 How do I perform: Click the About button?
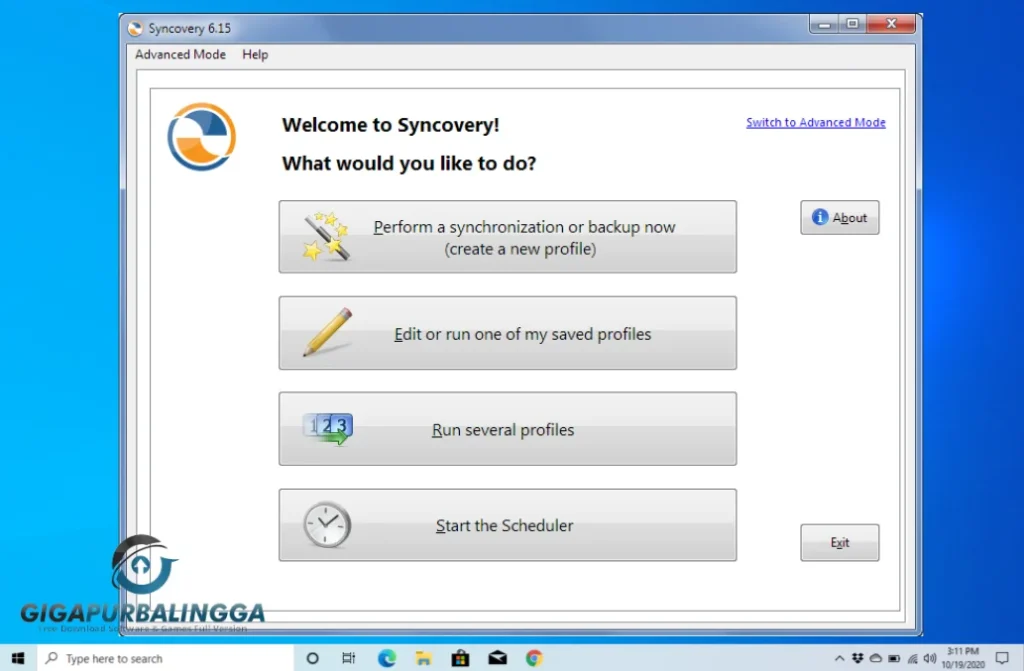point(840,217)
